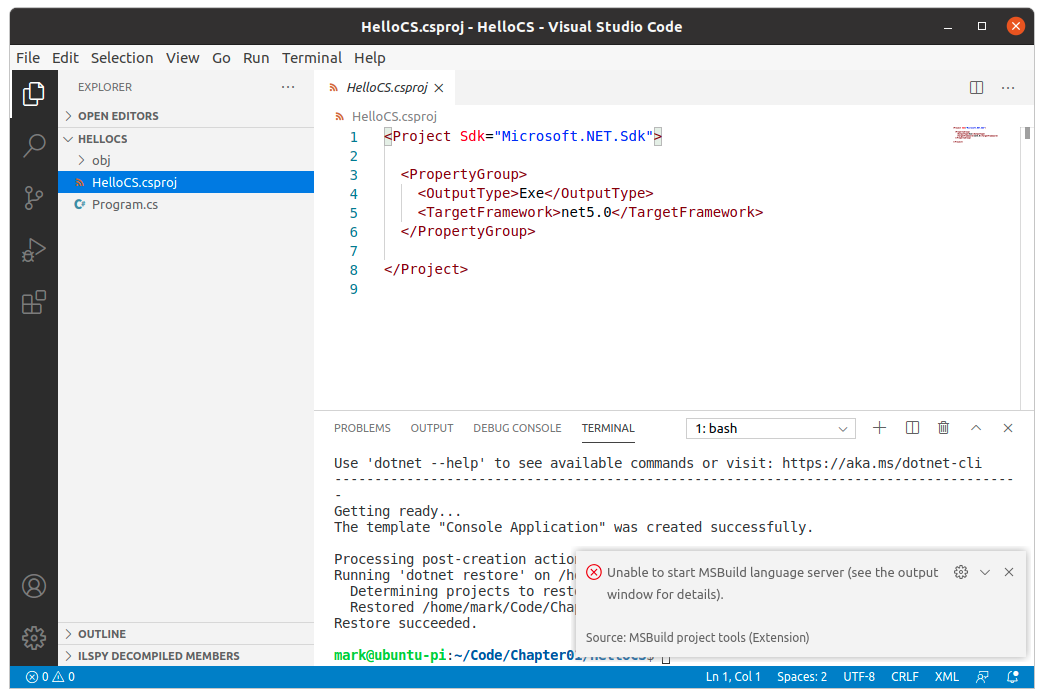The image size is (1044, 698).
Task: Open the Search view in activity bar
Action: point(34,146)
